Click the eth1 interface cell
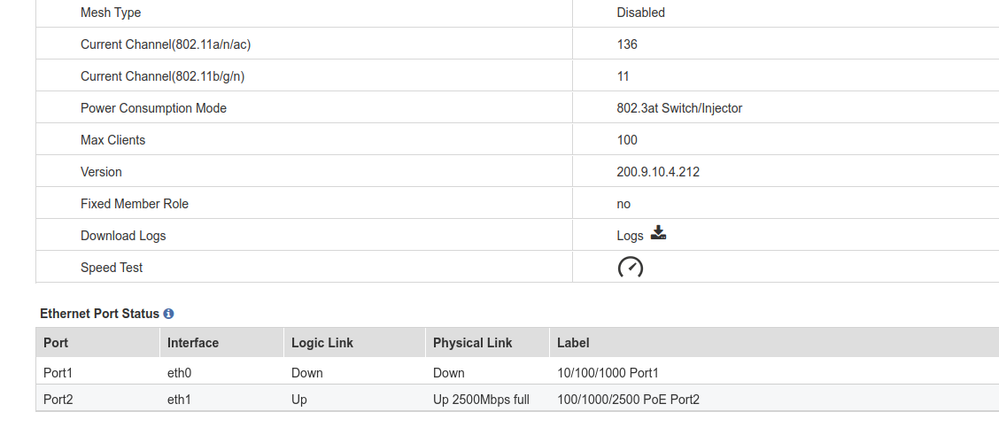Image resolution: width=999 pixels, height=421 pixels. pyautogui.click(x=180, y=400)
